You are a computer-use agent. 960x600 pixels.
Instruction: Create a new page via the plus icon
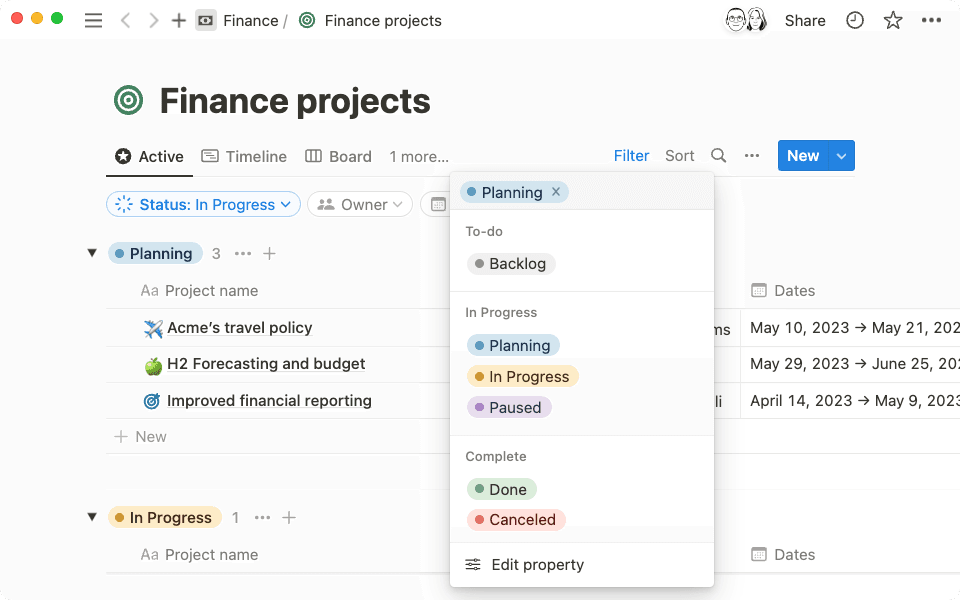coord(178,20)
